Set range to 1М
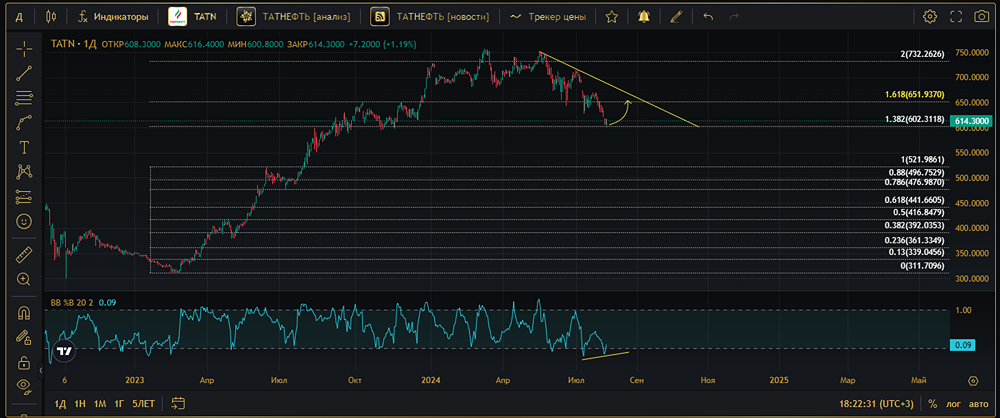 click(99, 403)
